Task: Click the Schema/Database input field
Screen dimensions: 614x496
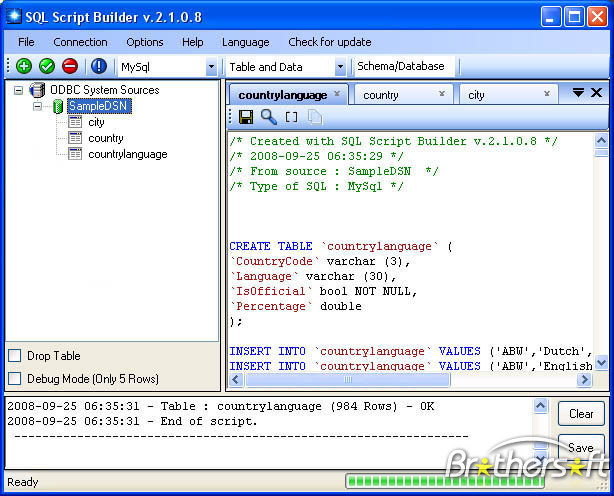Action: (404, 66)
